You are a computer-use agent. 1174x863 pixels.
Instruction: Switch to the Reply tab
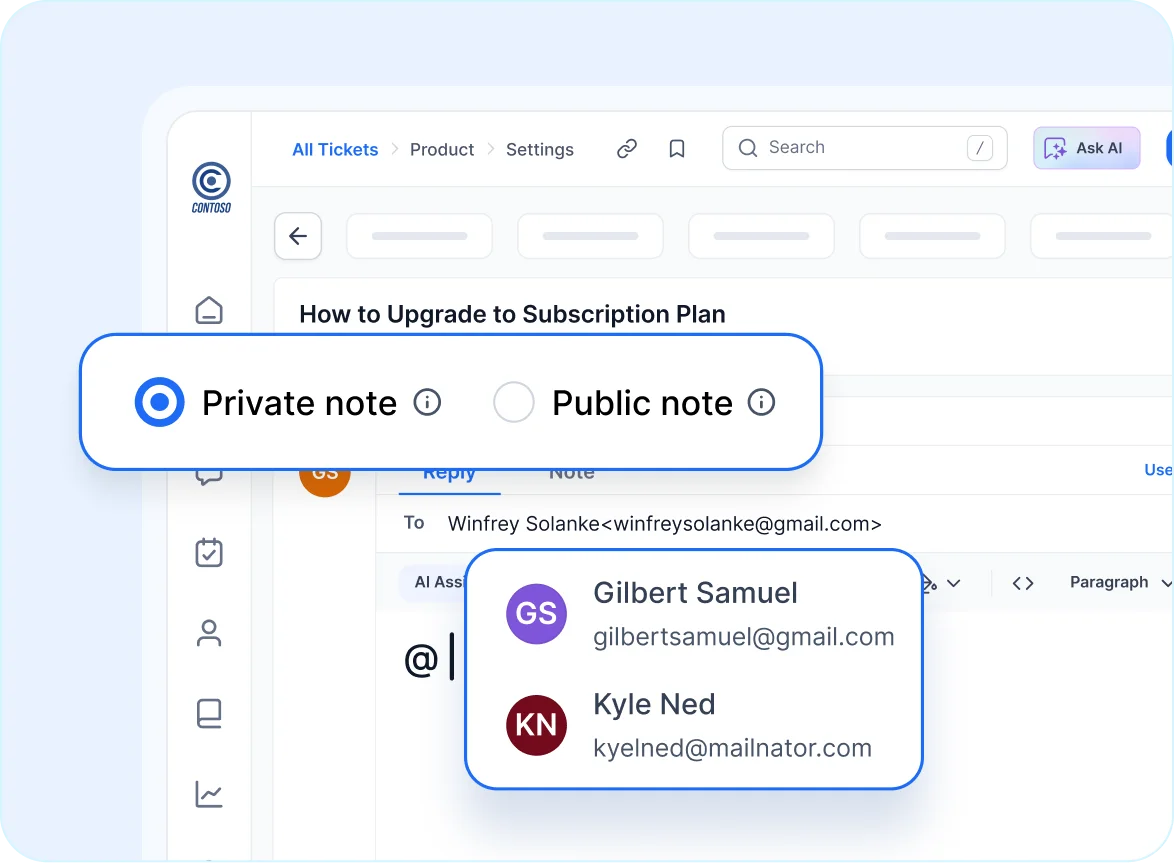coord(448,472)
